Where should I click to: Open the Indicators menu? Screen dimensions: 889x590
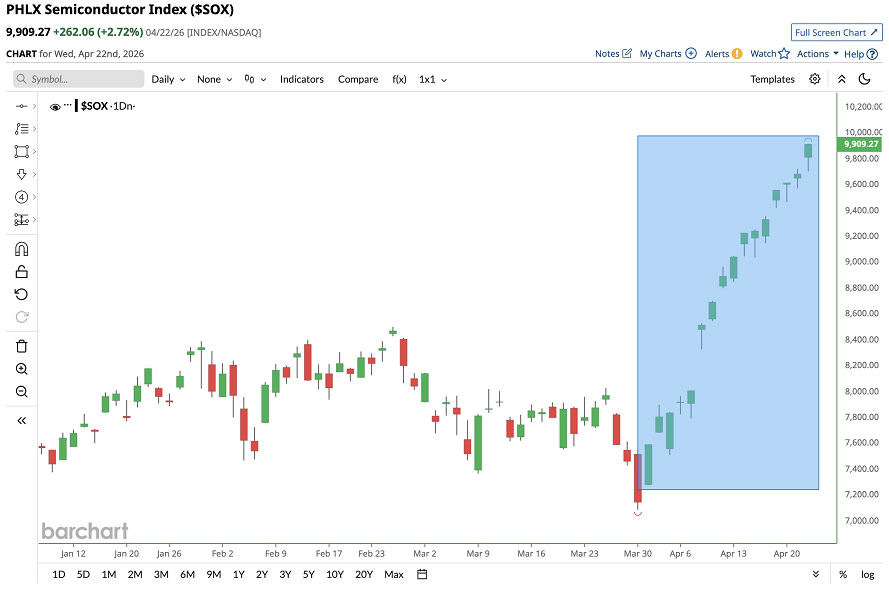pyautogui.click(x=302, y=79)
